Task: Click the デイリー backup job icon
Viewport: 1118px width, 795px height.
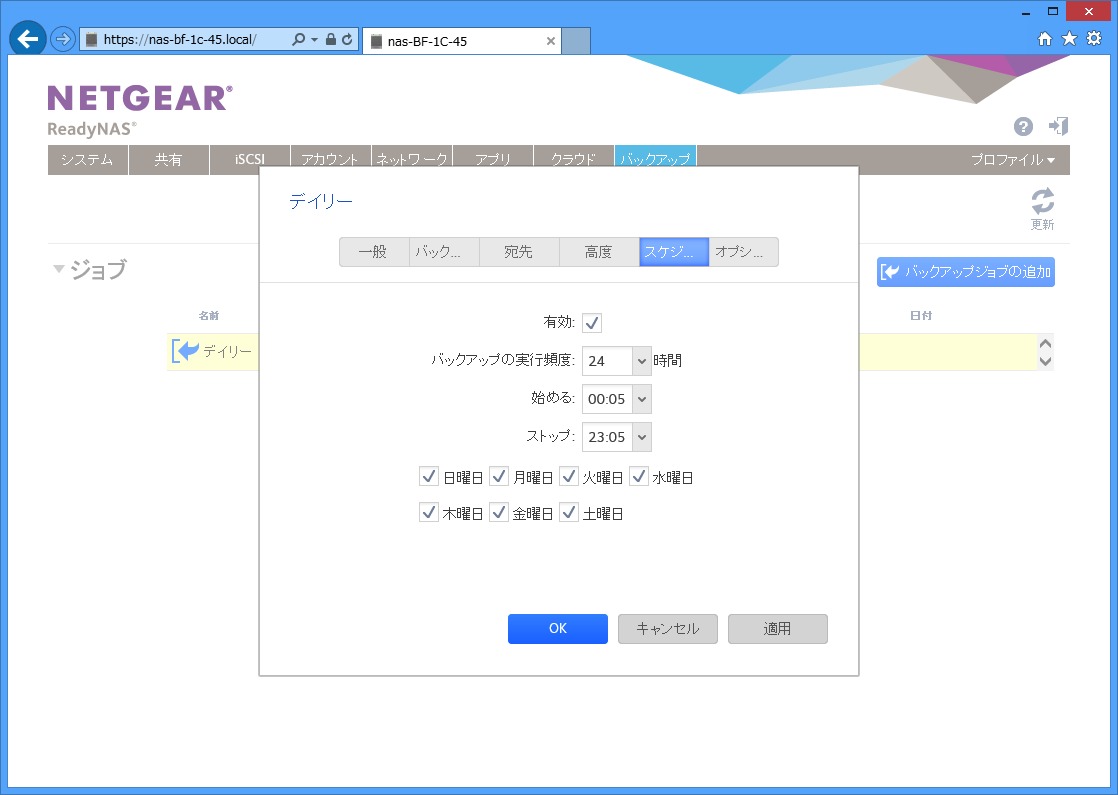Action: [x=185, y=351]
